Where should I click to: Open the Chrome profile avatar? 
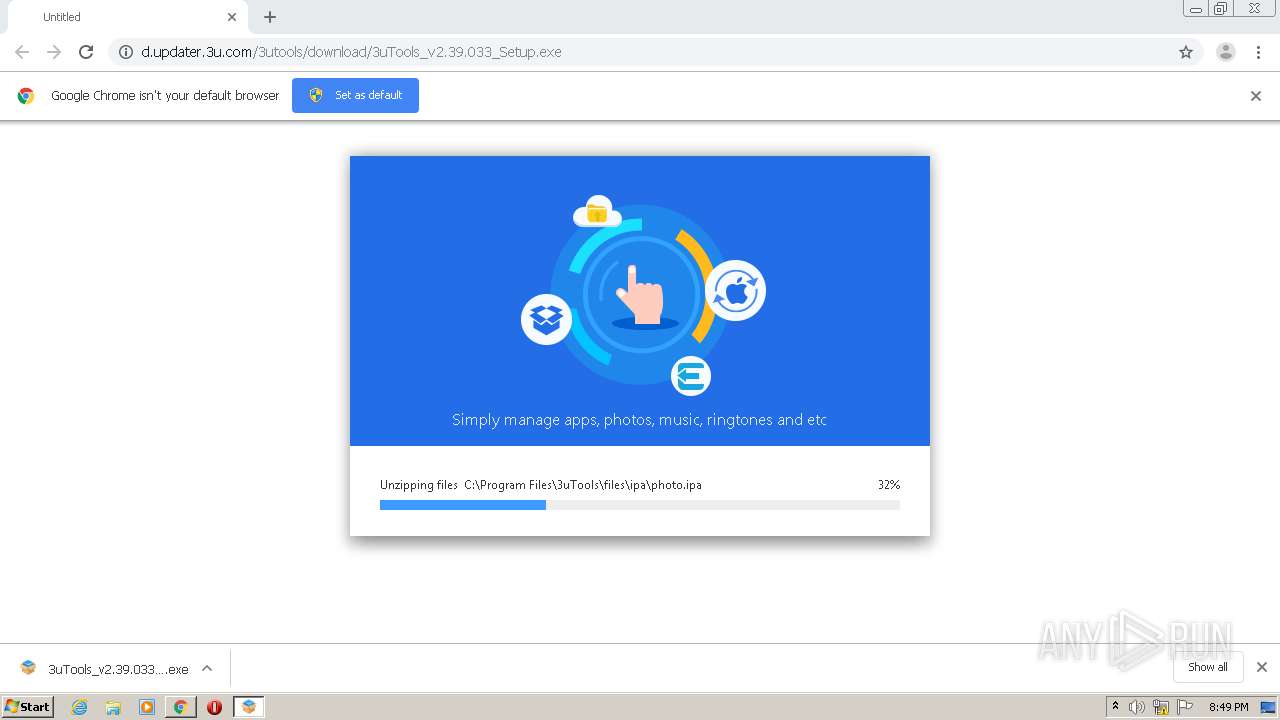point(1226,52)
